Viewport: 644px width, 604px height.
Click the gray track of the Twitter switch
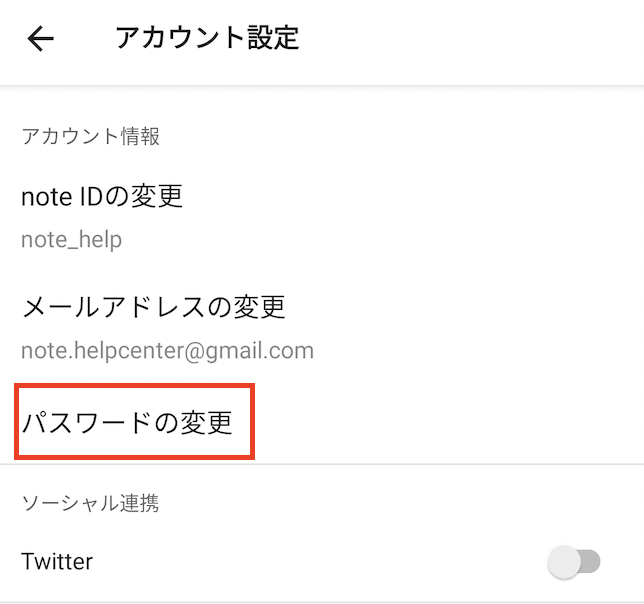pos(590,562)
